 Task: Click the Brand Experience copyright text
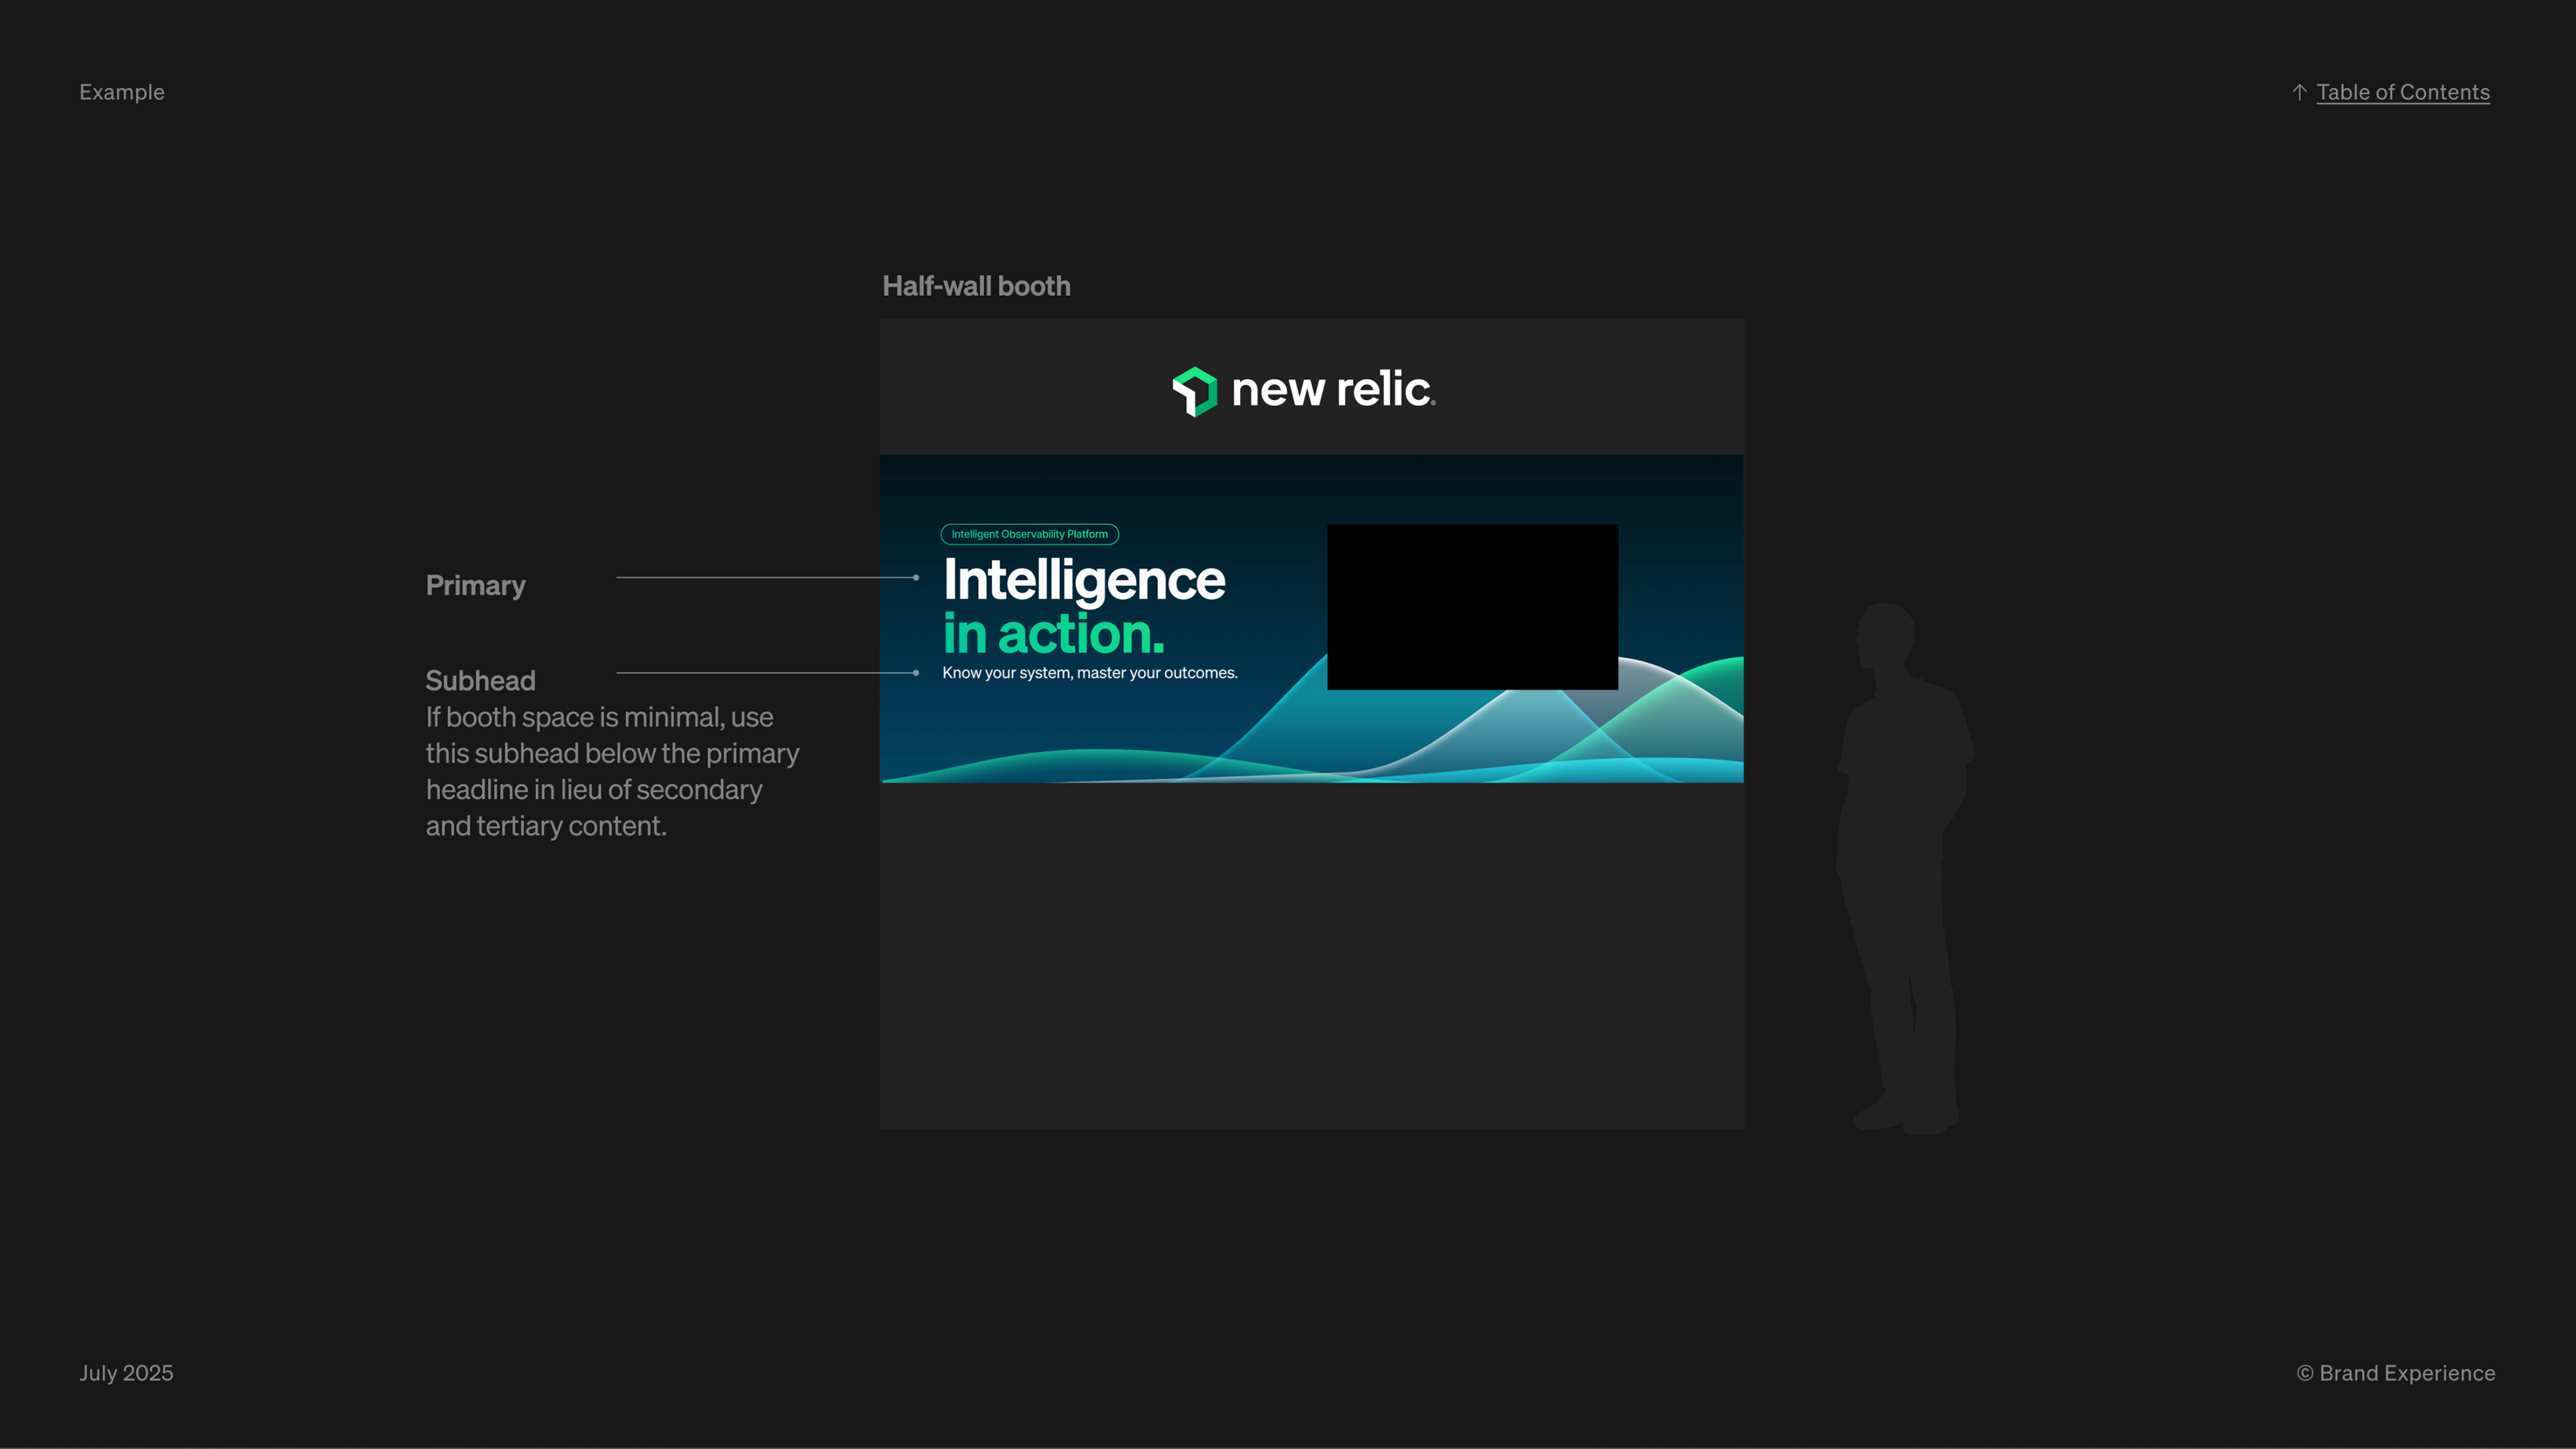pyautogui.click(x=2395, y=1373)
